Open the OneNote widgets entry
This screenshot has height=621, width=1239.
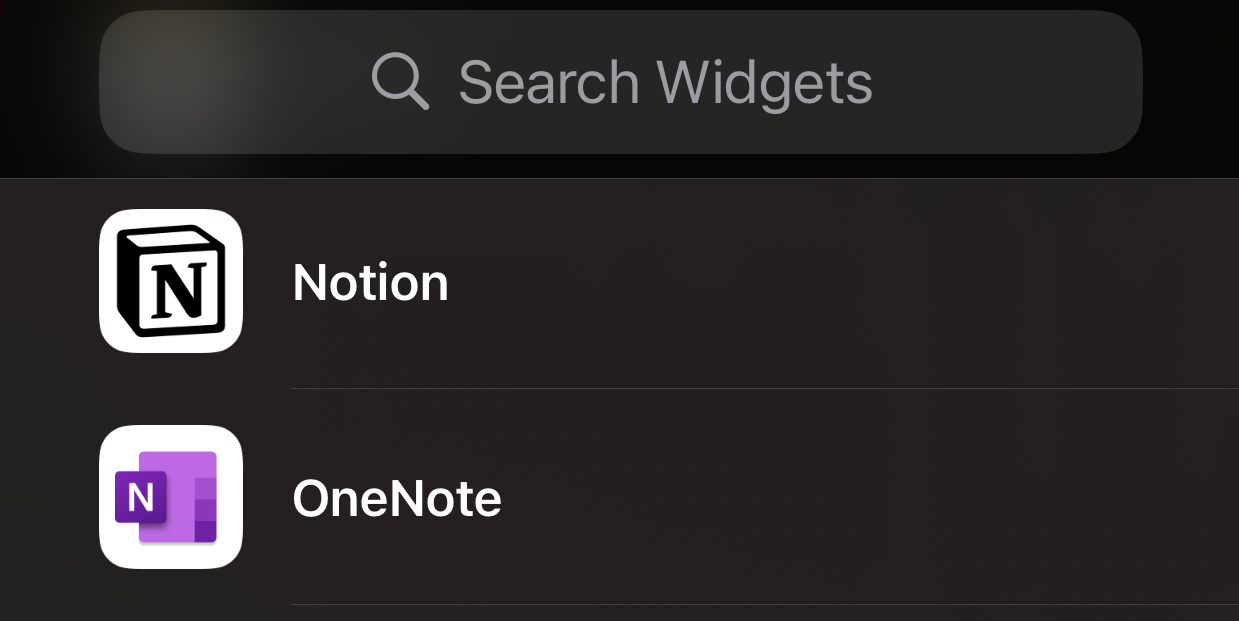coord(620,498)
